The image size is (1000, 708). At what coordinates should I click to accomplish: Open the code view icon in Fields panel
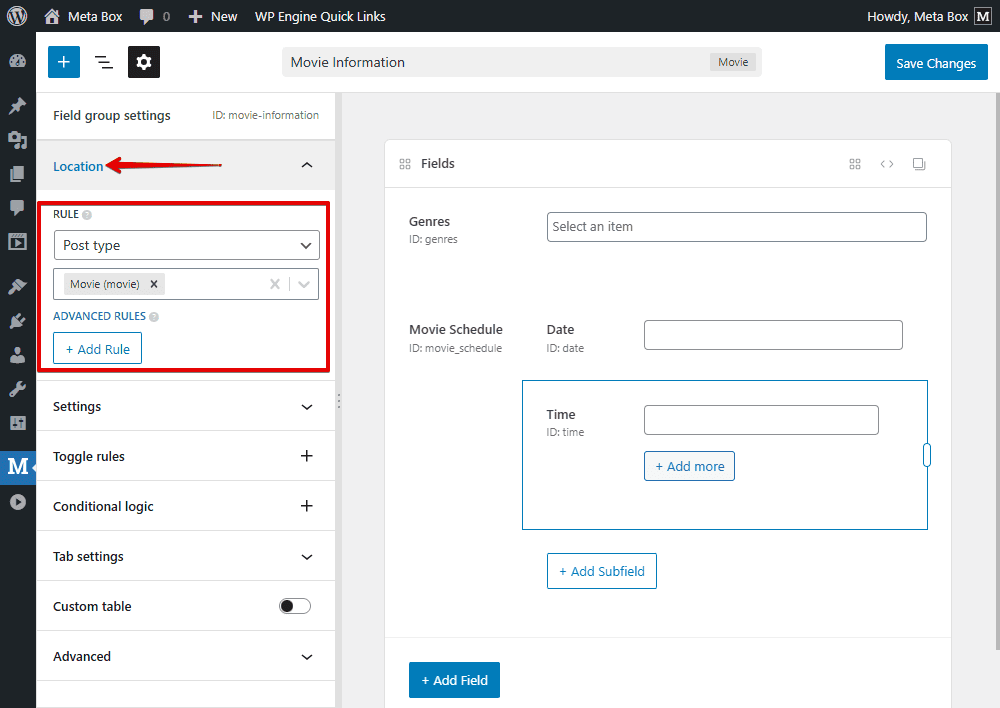887,164
